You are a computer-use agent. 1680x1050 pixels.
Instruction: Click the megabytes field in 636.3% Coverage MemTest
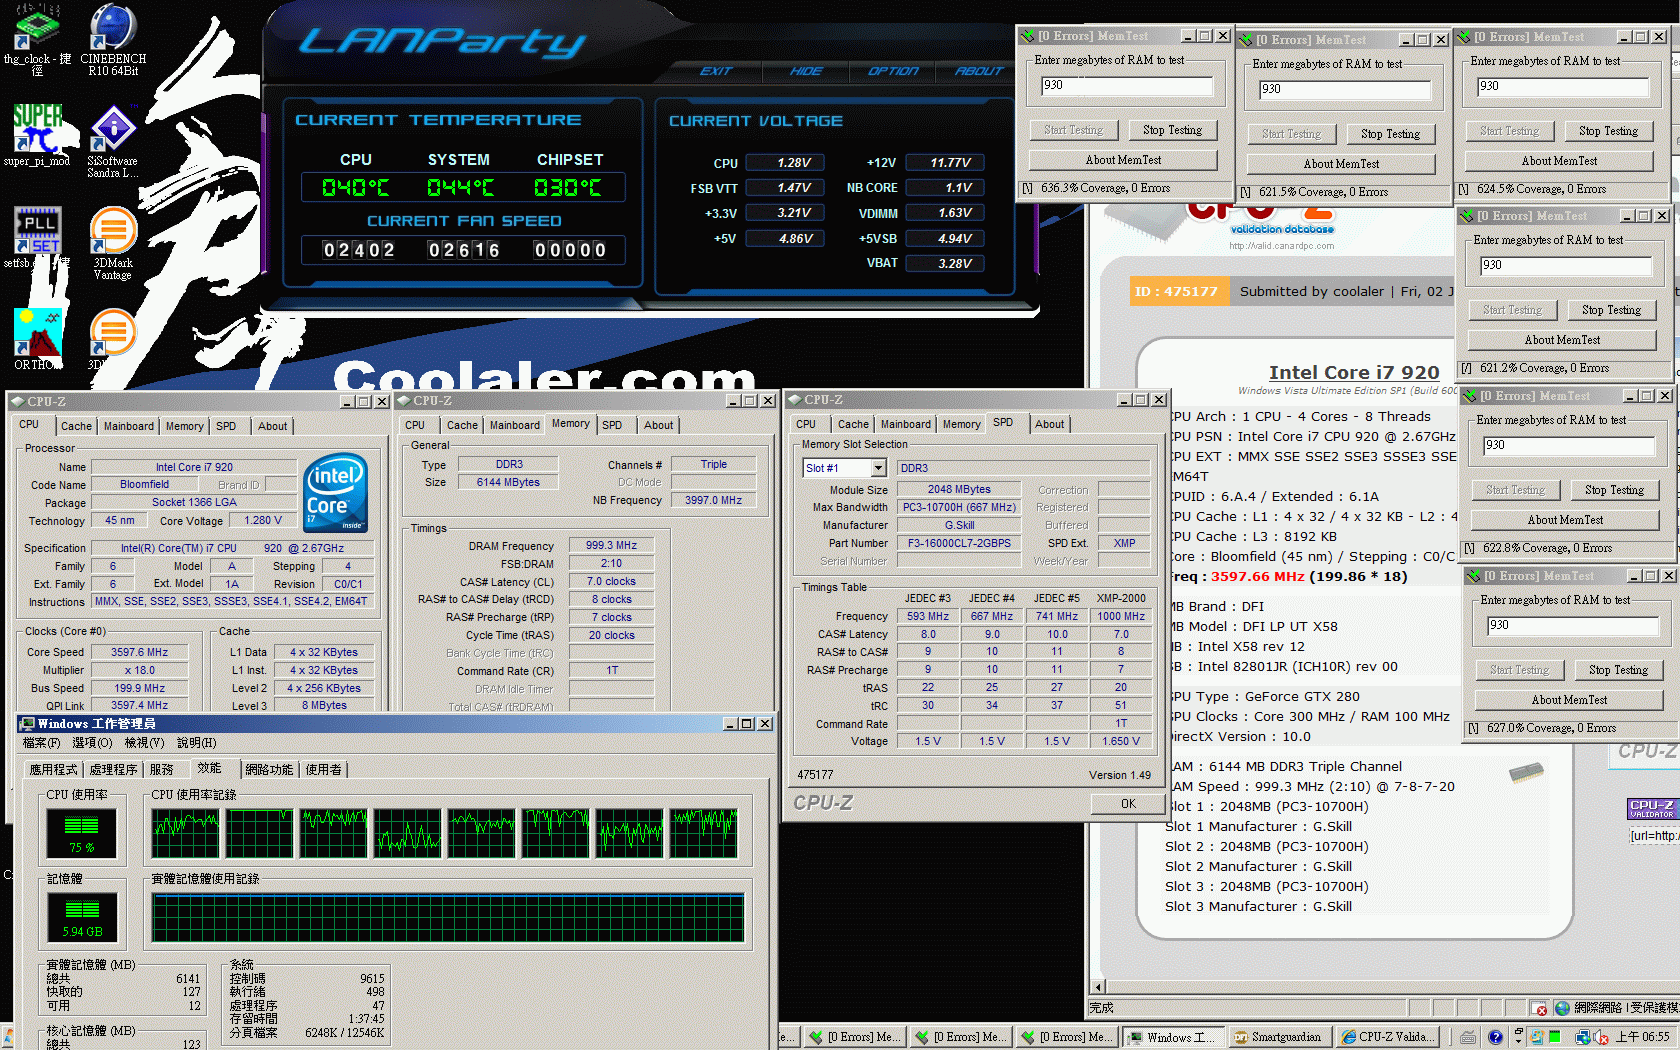coord(1127,86)
